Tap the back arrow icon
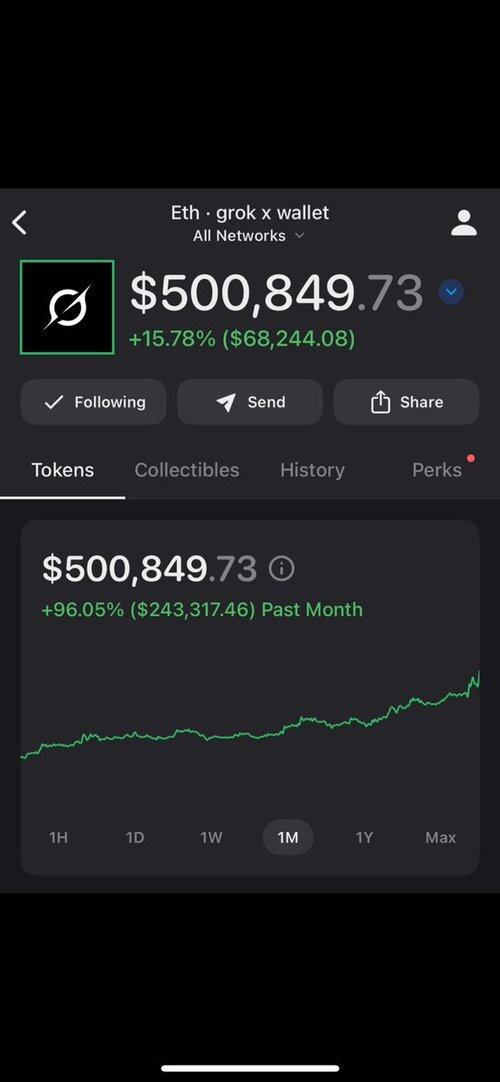 coord(19,223)
